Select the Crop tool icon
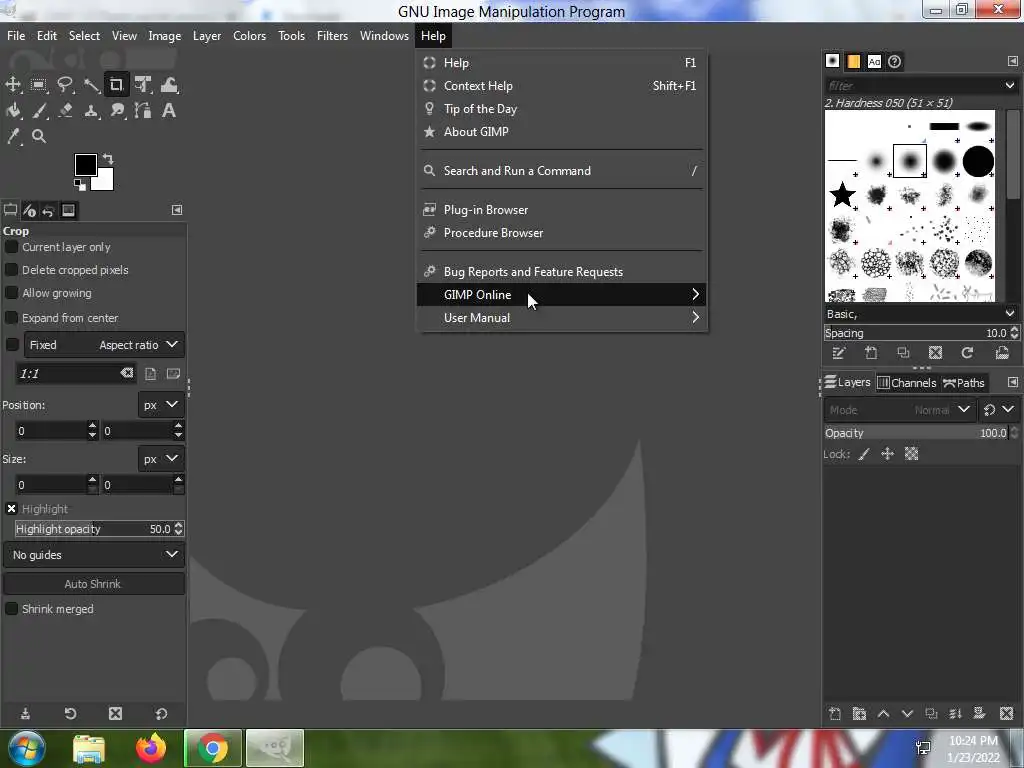Viewport: 1024px width, 768px height. 116,85
